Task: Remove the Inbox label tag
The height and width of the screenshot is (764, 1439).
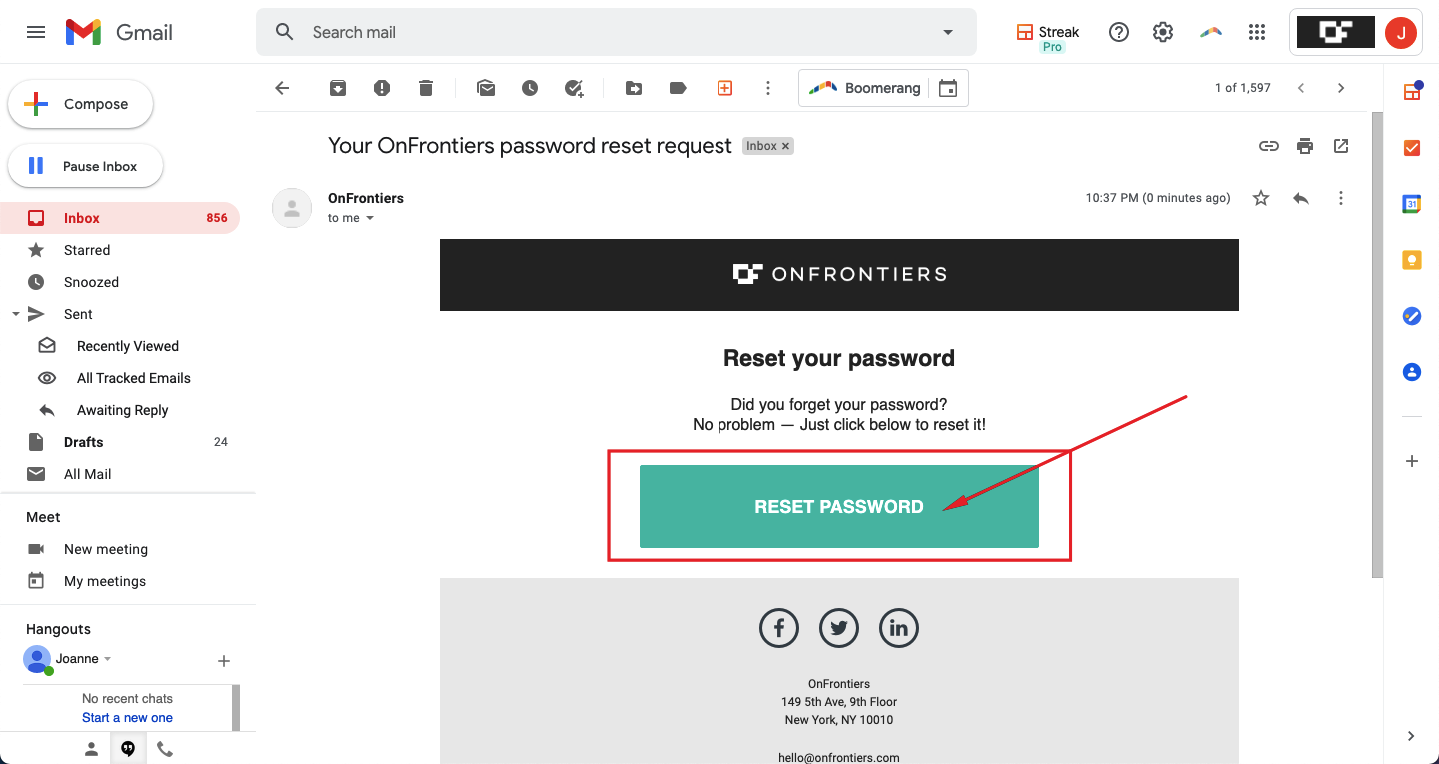Action: coord(786,146)
